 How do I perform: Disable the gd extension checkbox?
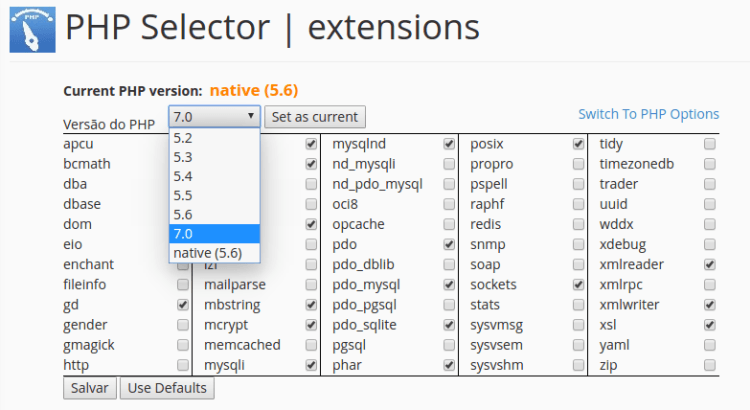coord(183,304)
